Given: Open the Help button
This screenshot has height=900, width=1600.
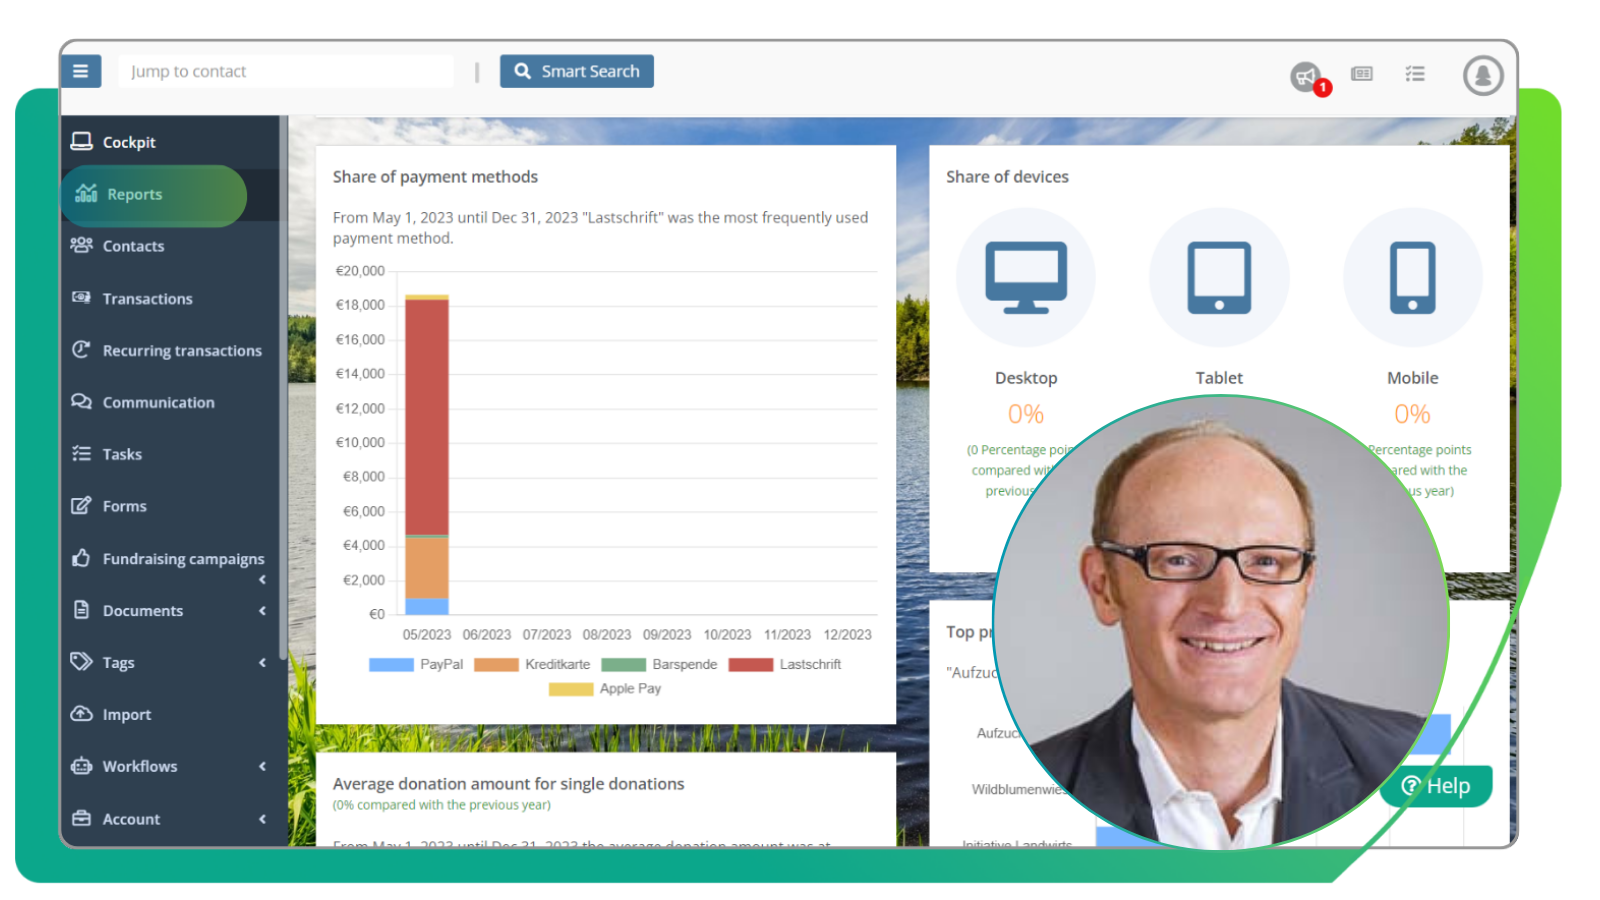Looking at the screenshot, I should 1436,785.
